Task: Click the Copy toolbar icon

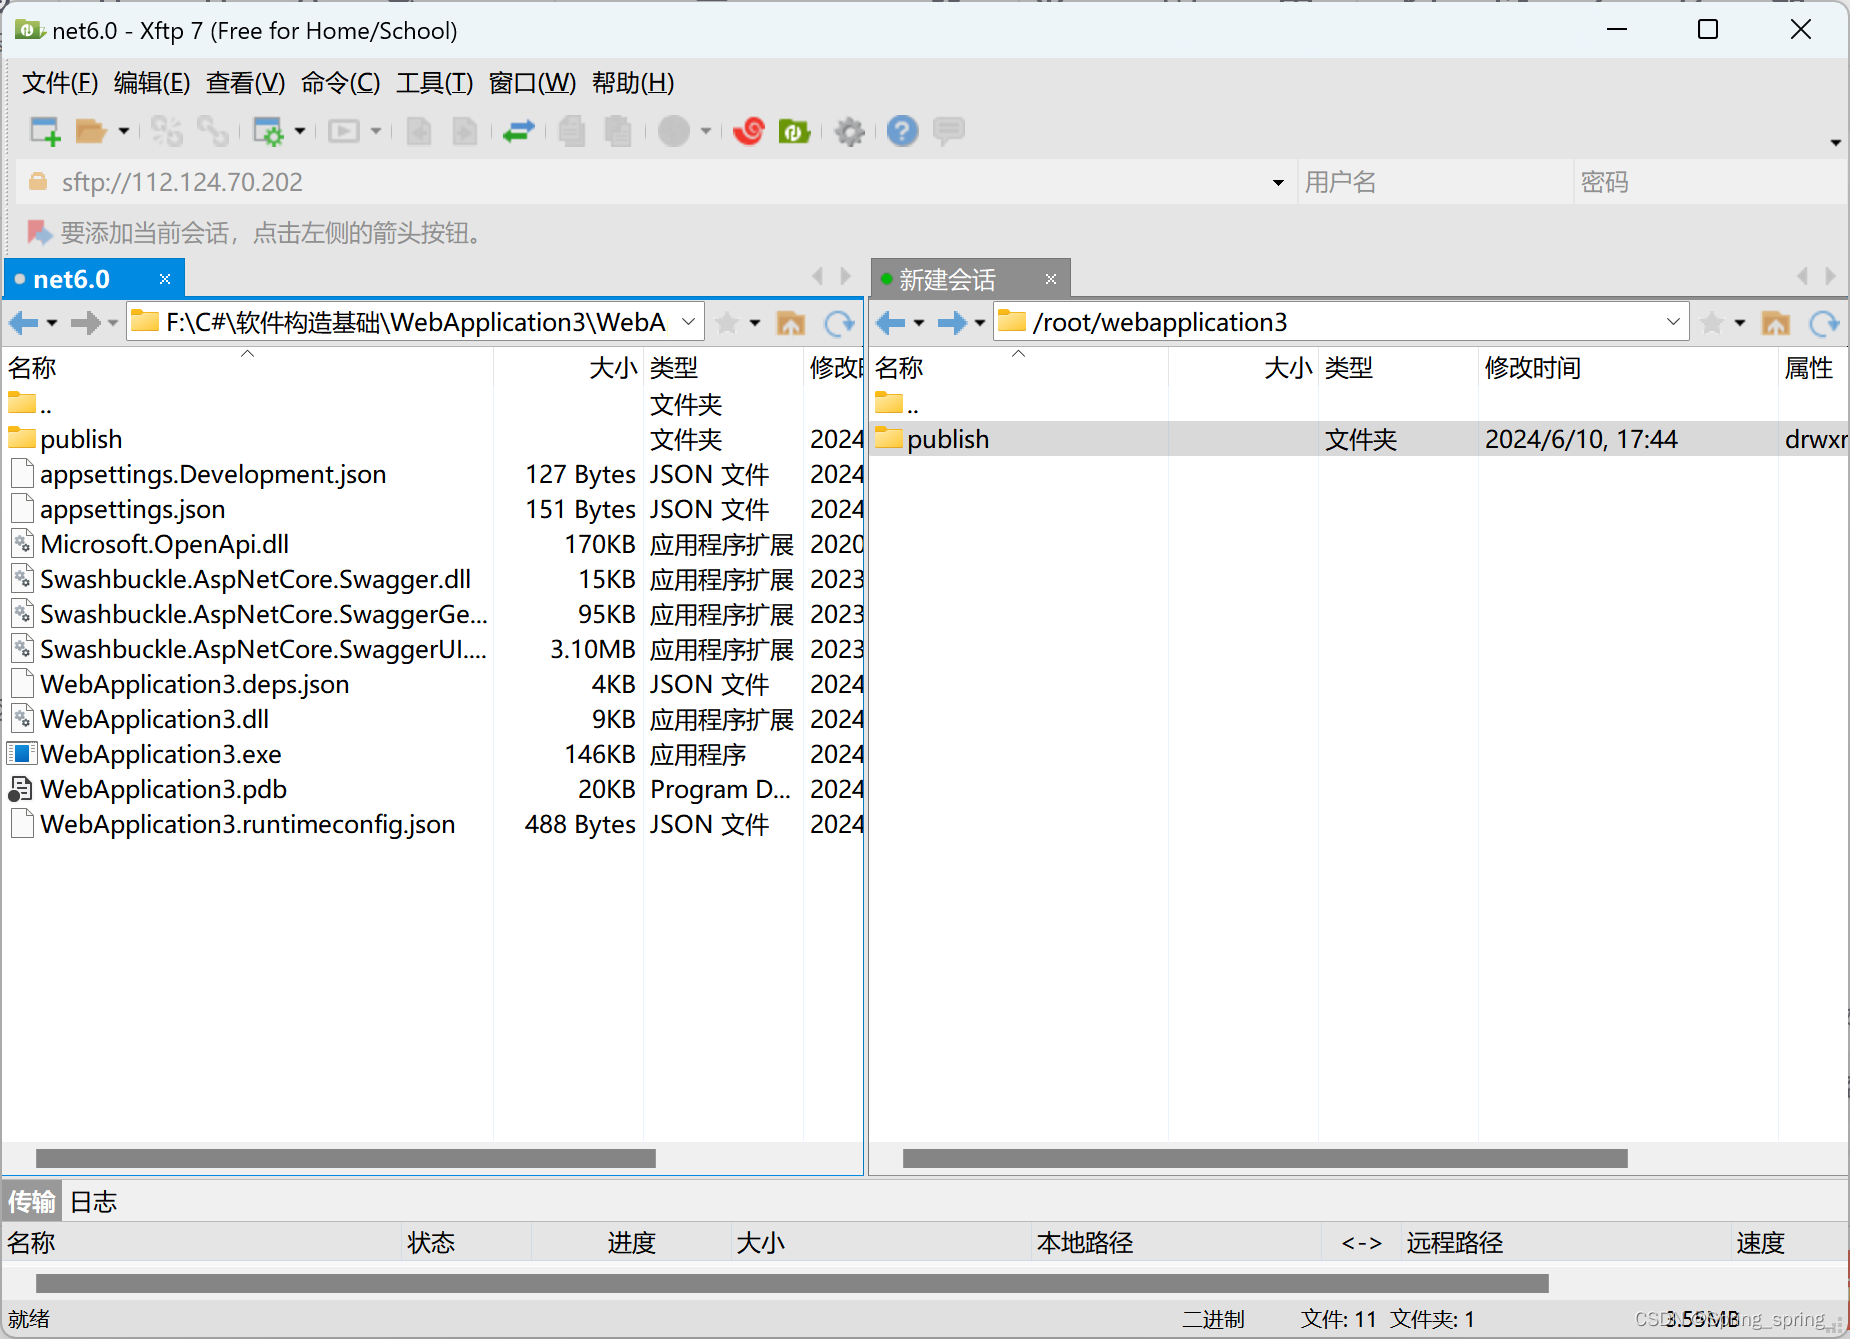Action: (x=572, y=131)
